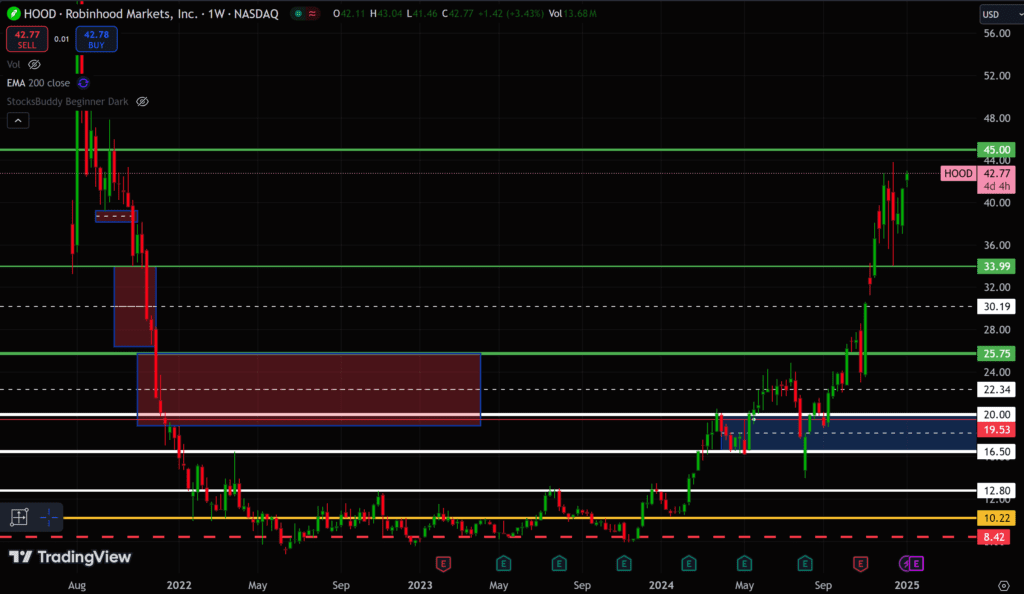The height and width of the screenshot is (594, 1024).
Task: Click green earnings marker left of Sep 2023
Action: tap(559, 563)
